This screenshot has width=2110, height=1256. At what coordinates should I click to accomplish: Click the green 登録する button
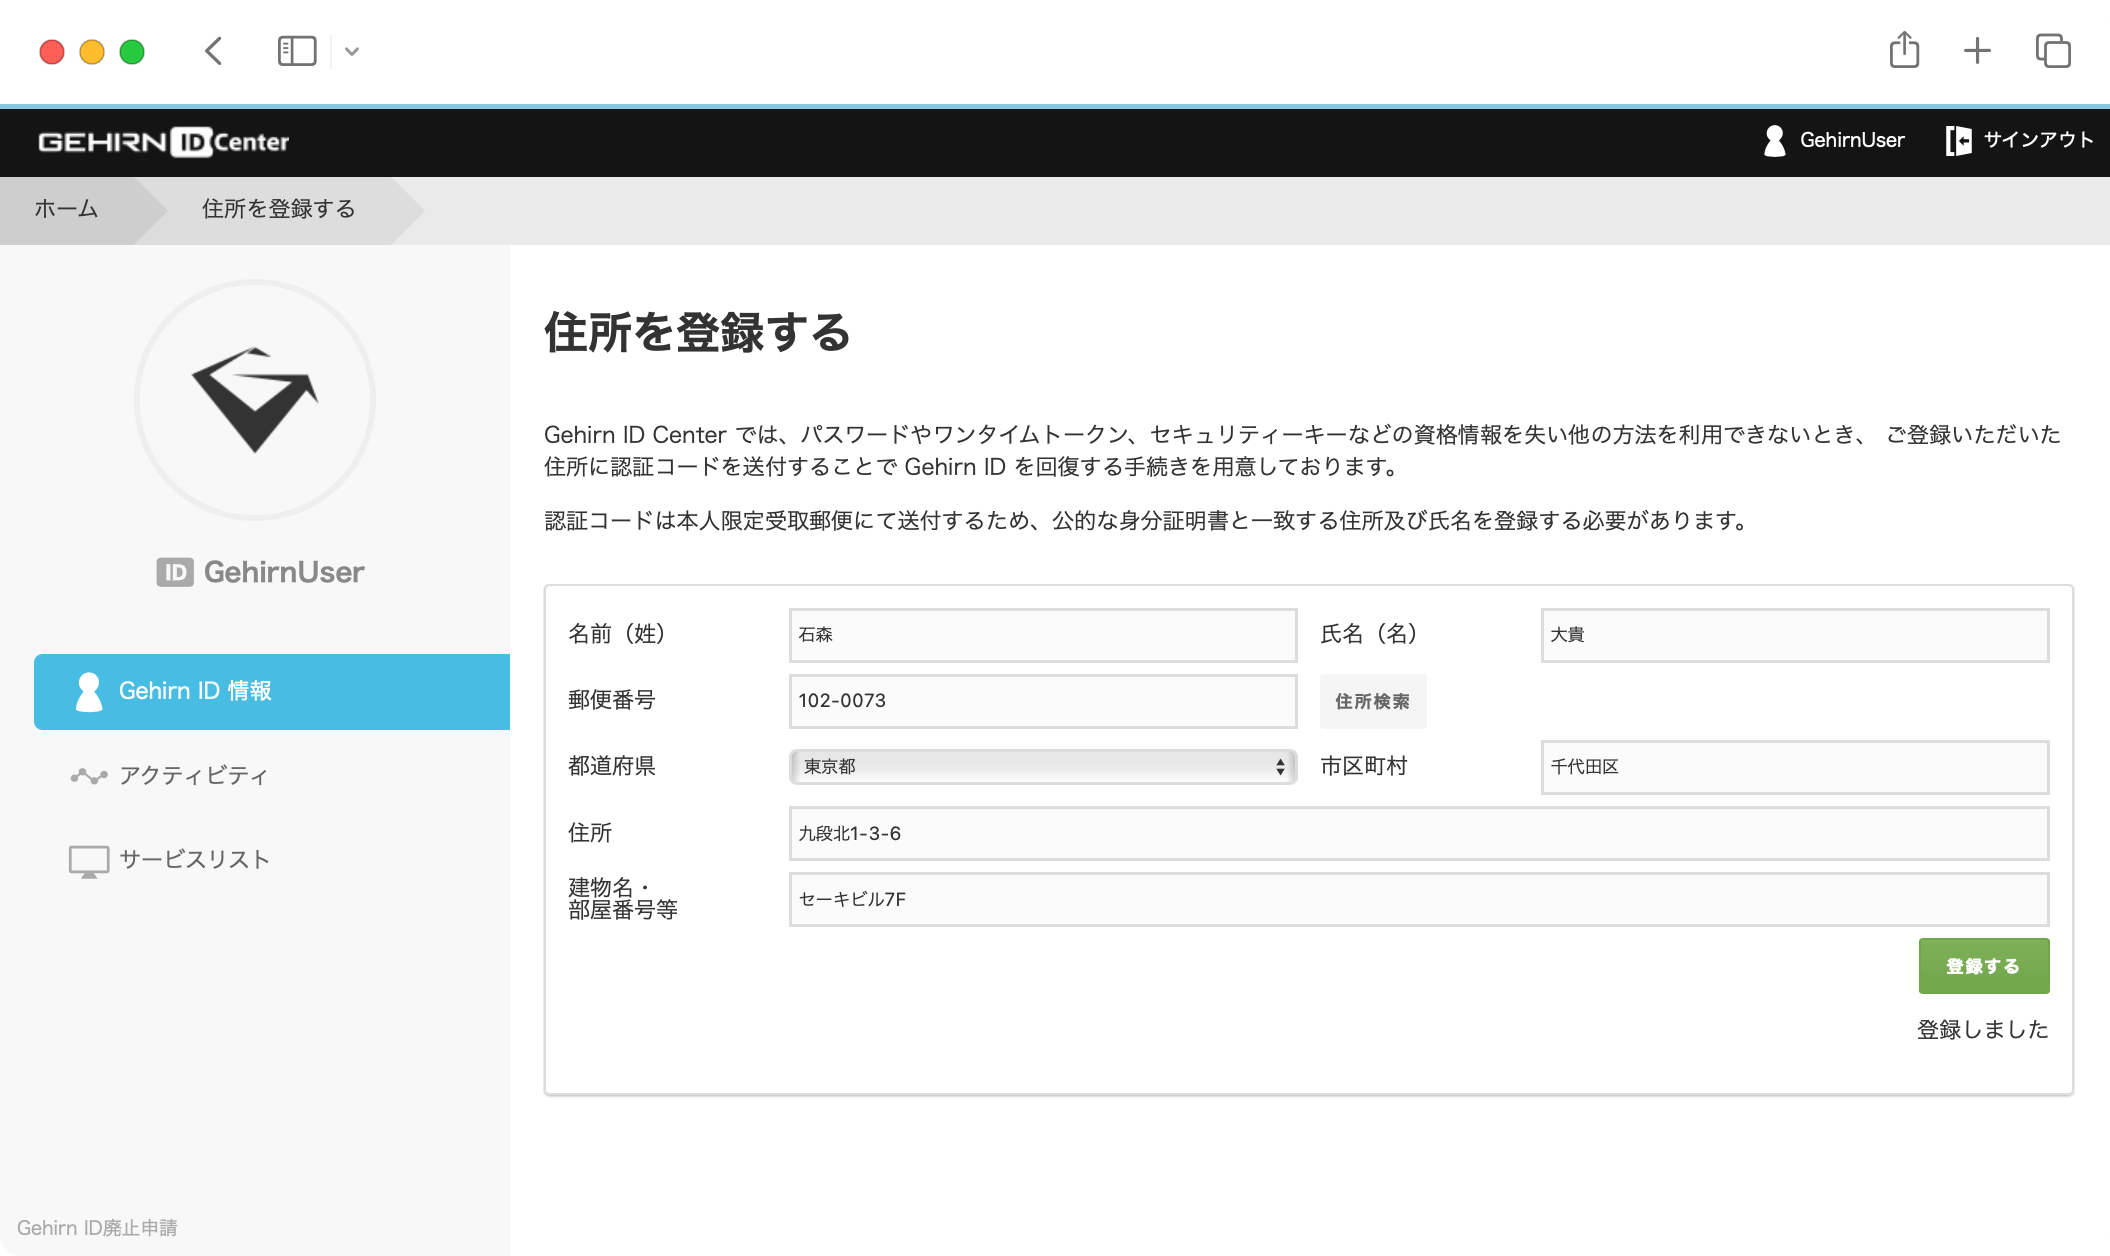pos(1983,966)
